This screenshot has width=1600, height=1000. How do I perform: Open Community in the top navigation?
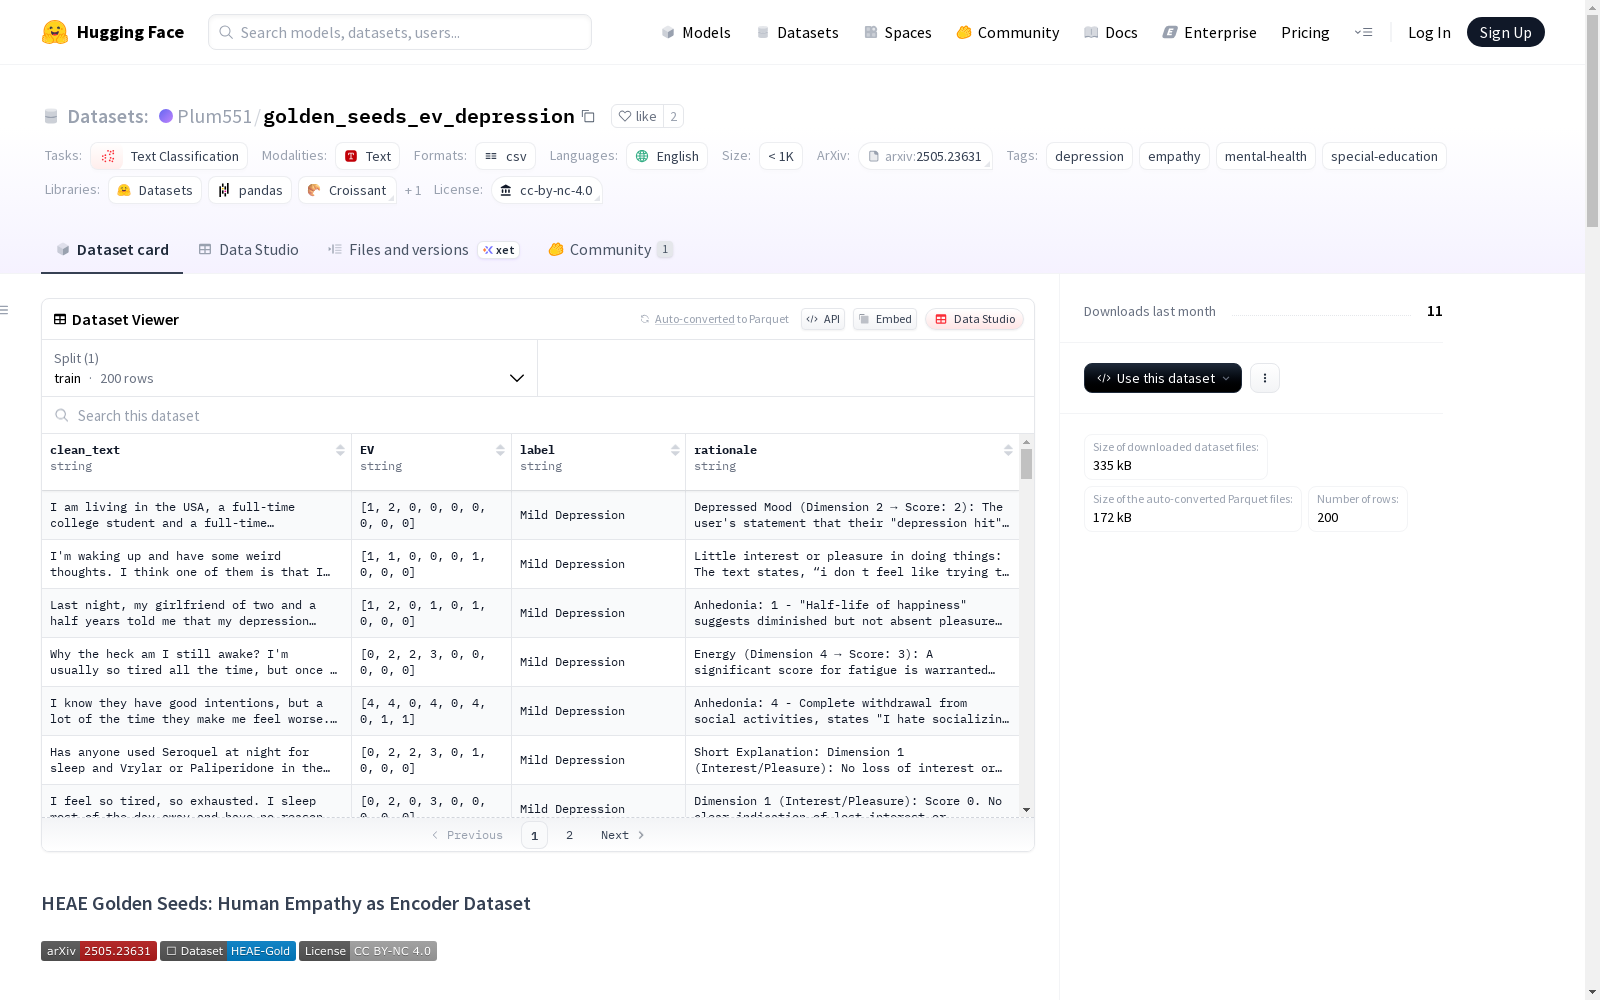pyautogui.click(x=1008, y=32)
